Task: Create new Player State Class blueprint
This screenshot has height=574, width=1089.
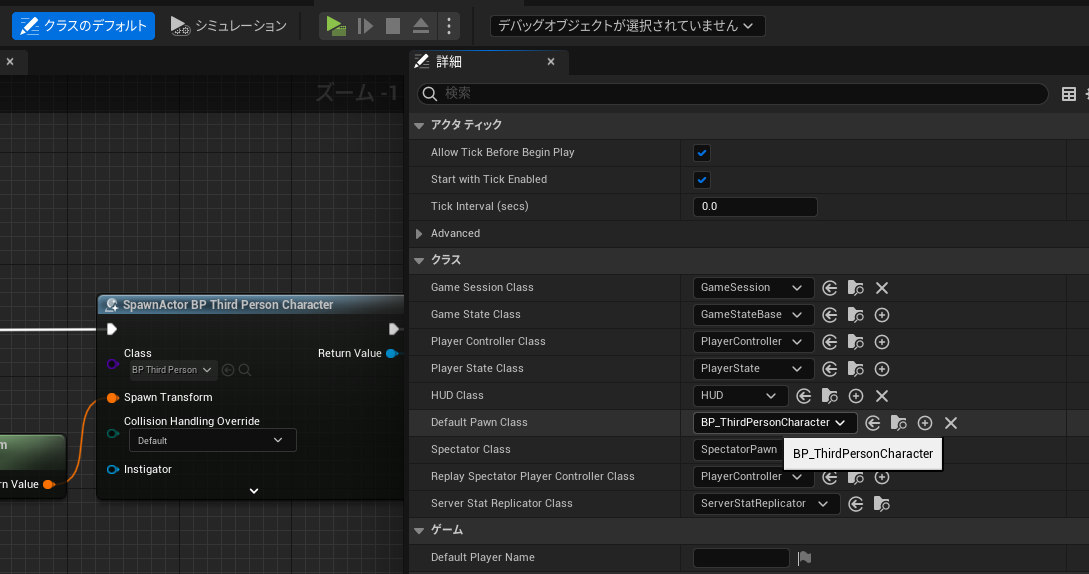Action: point(882,369)
